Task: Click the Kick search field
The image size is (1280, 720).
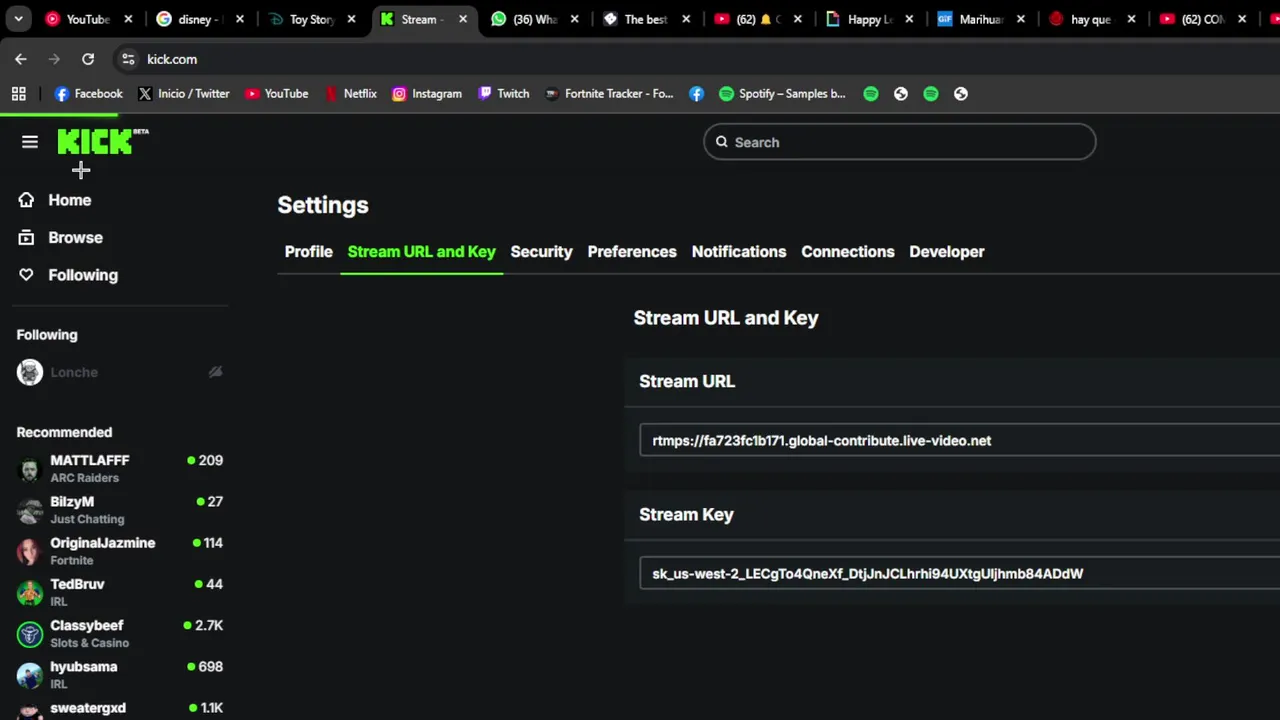Action: coord(900,142)
